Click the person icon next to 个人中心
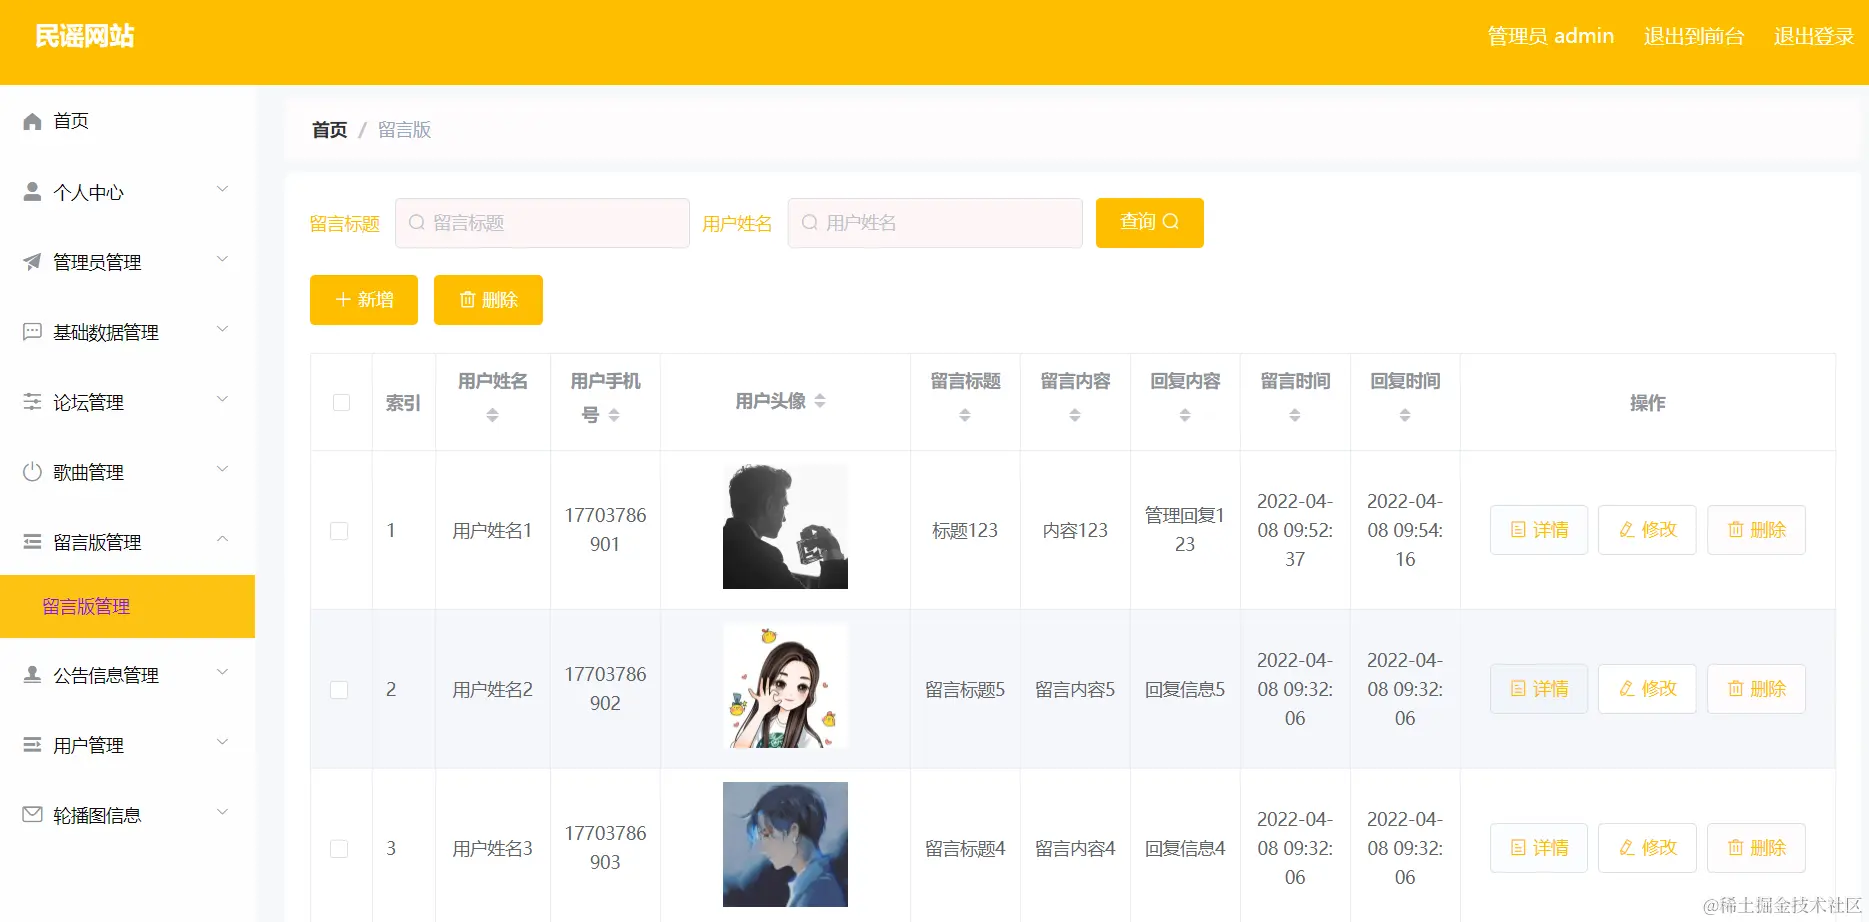This screenshot has width=1869, height=922. pos(31,191)
